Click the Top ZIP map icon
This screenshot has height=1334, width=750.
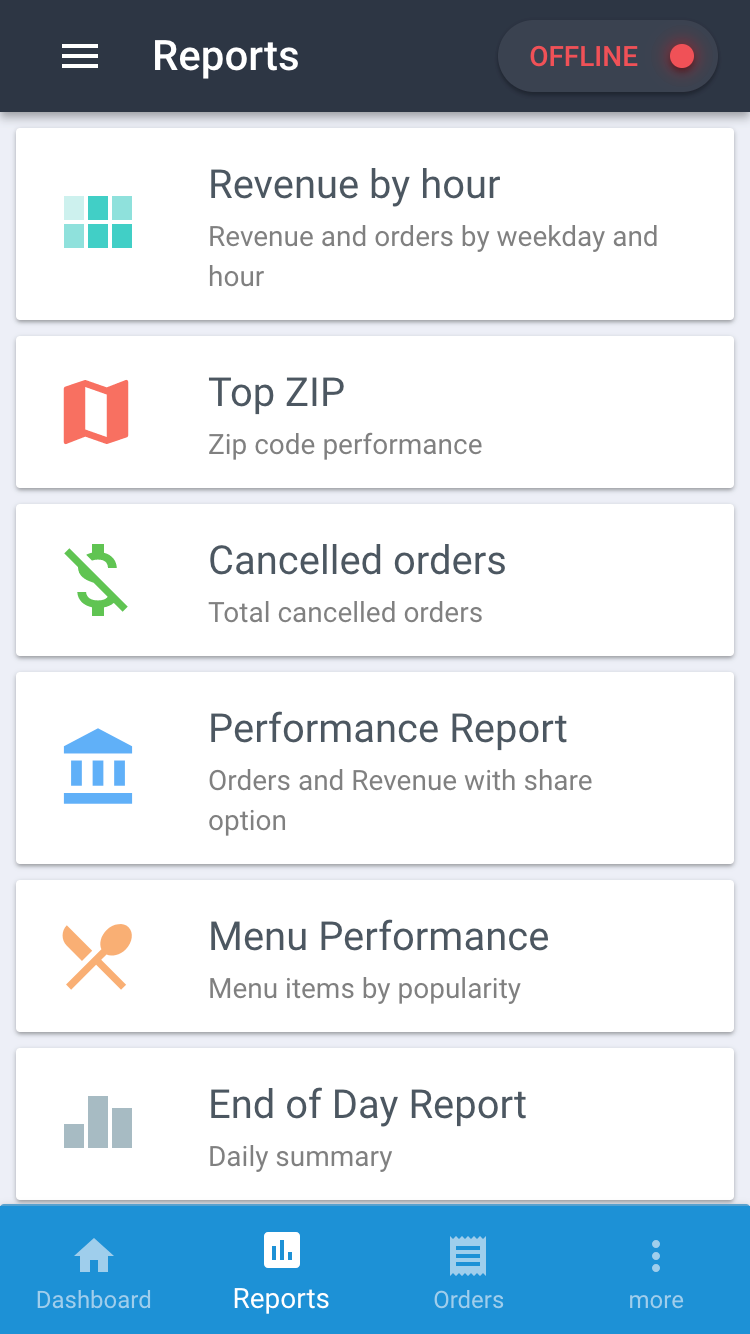tap(96, 411)
